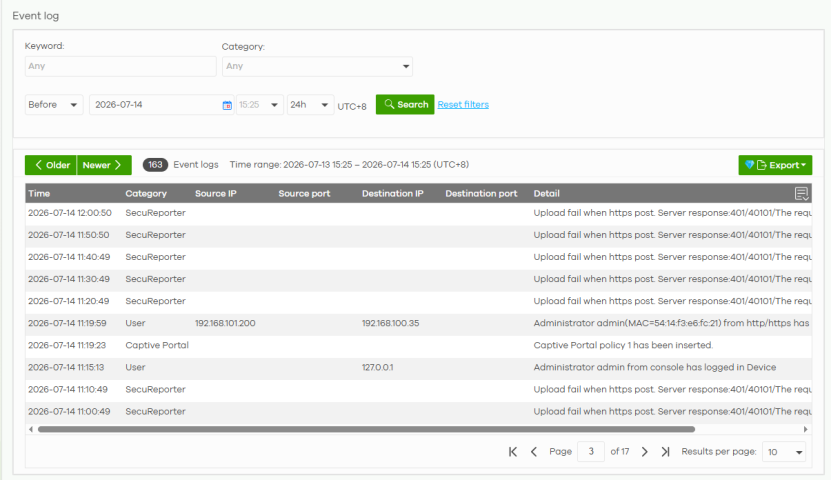This screenshot has width=831, height=480.
Task: Show older event logs
Action: point(51,165)
